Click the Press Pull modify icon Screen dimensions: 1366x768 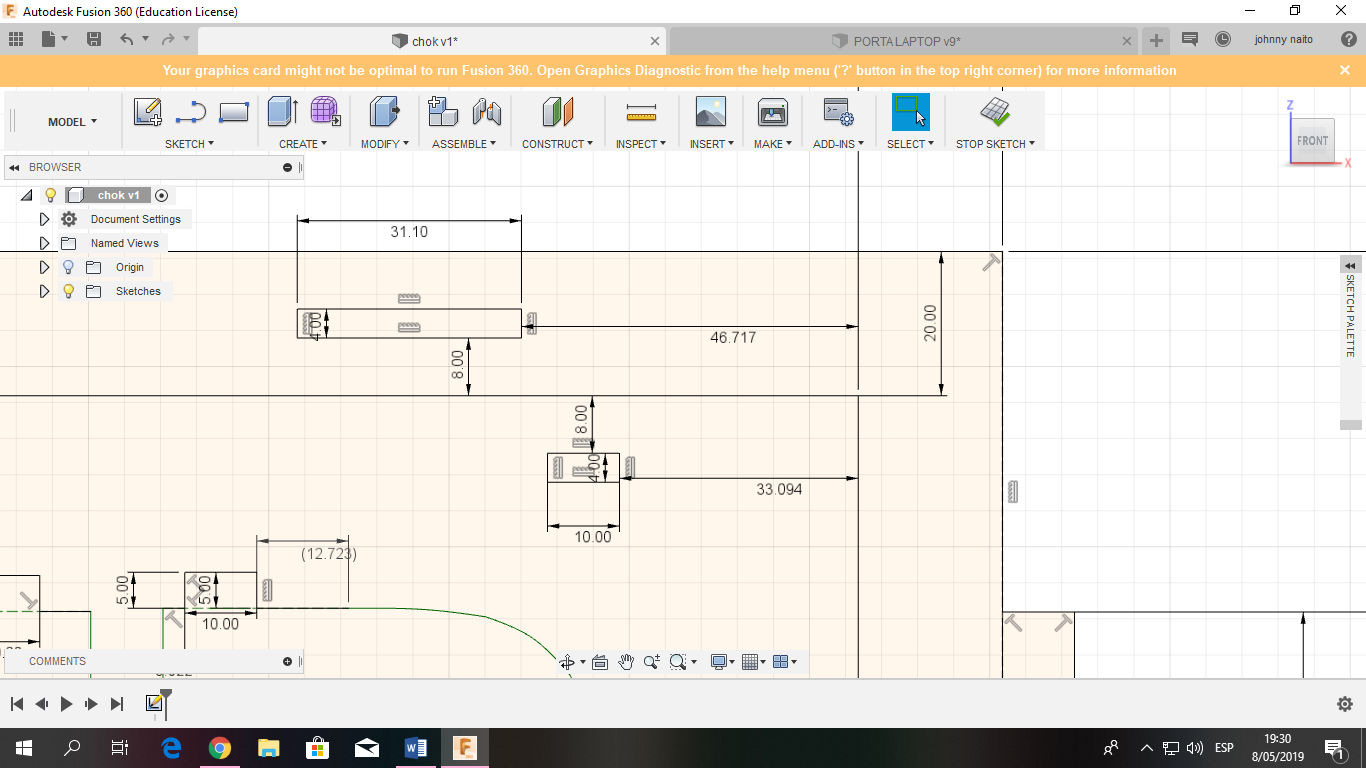[x=384, y=112]
